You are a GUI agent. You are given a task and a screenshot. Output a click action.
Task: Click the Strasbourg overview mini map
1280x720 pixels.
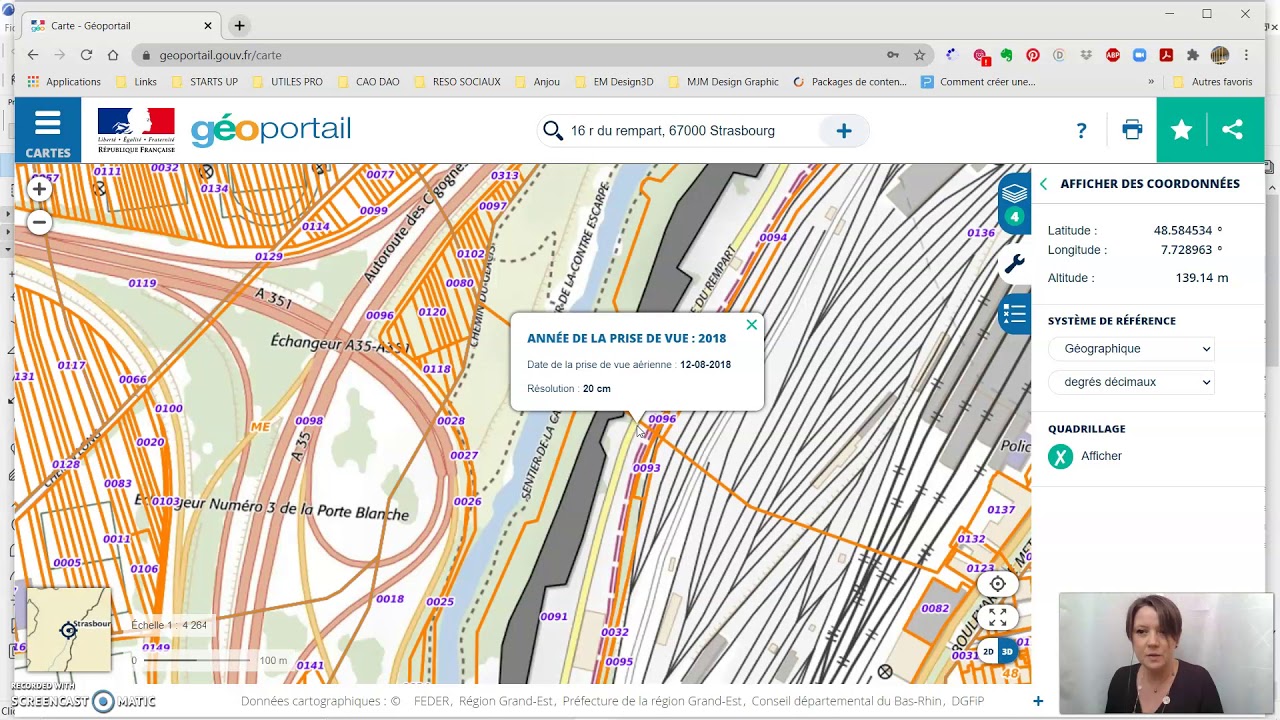[69, 629]
